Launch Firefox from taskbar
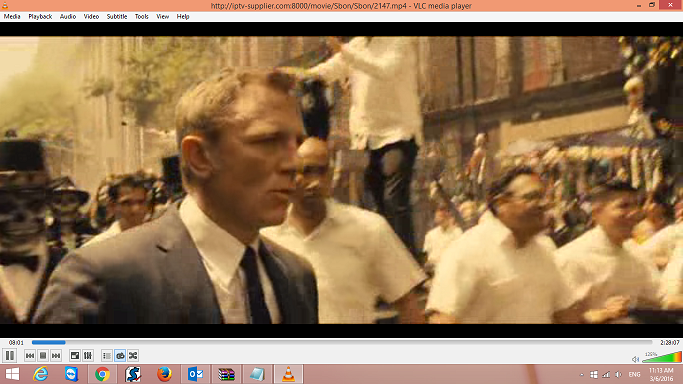This screenshot has width=683, height=384. point(164,374)
